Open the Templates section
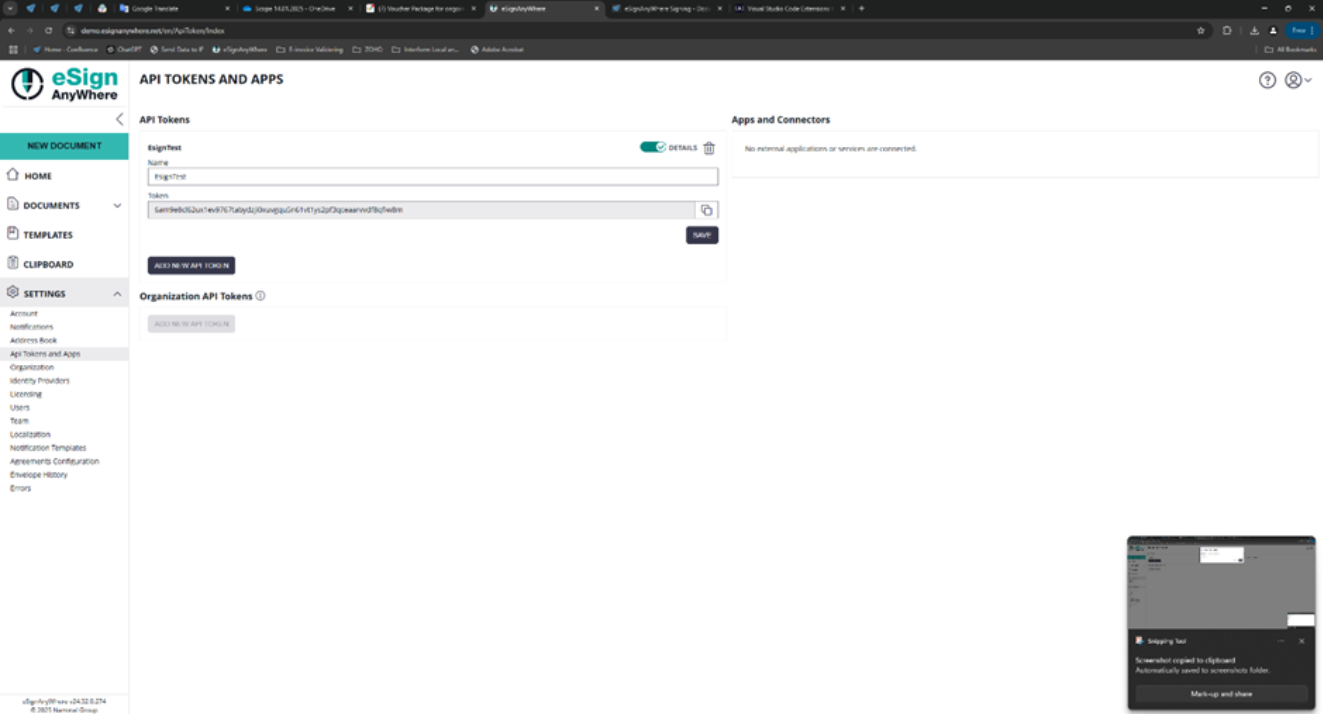 [48, 235]
